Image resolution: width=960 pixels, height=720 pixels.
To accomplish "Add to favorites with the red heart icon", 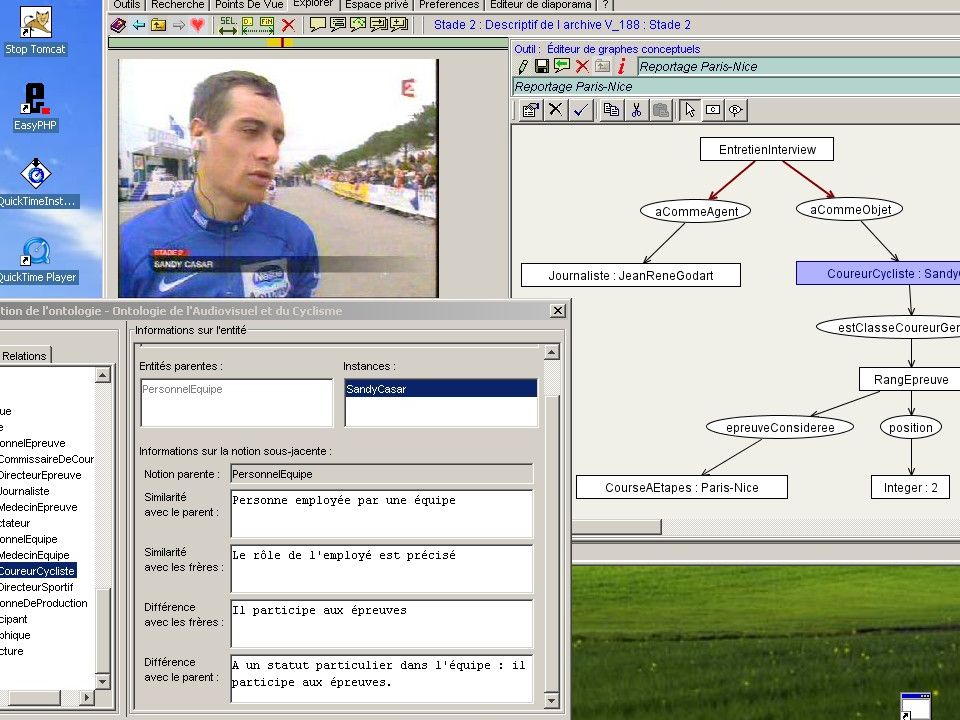I will pyautogui.click(x=197, y=25).
